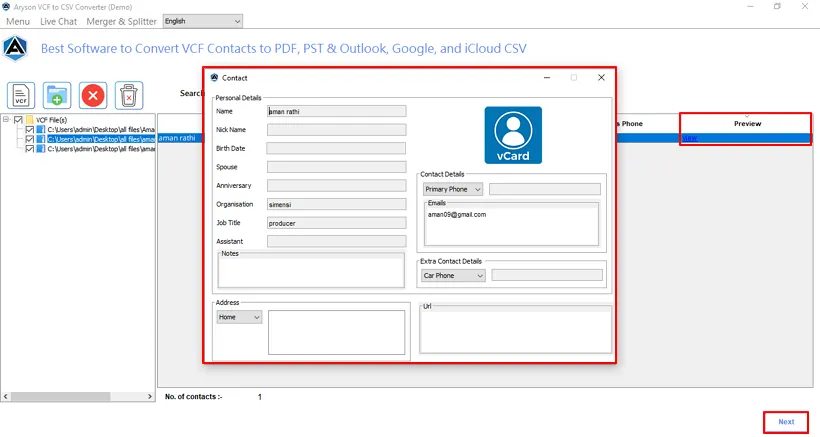Click the Assistant input field
The height and width of the screenshot is (437, 820).
(336, 242)
